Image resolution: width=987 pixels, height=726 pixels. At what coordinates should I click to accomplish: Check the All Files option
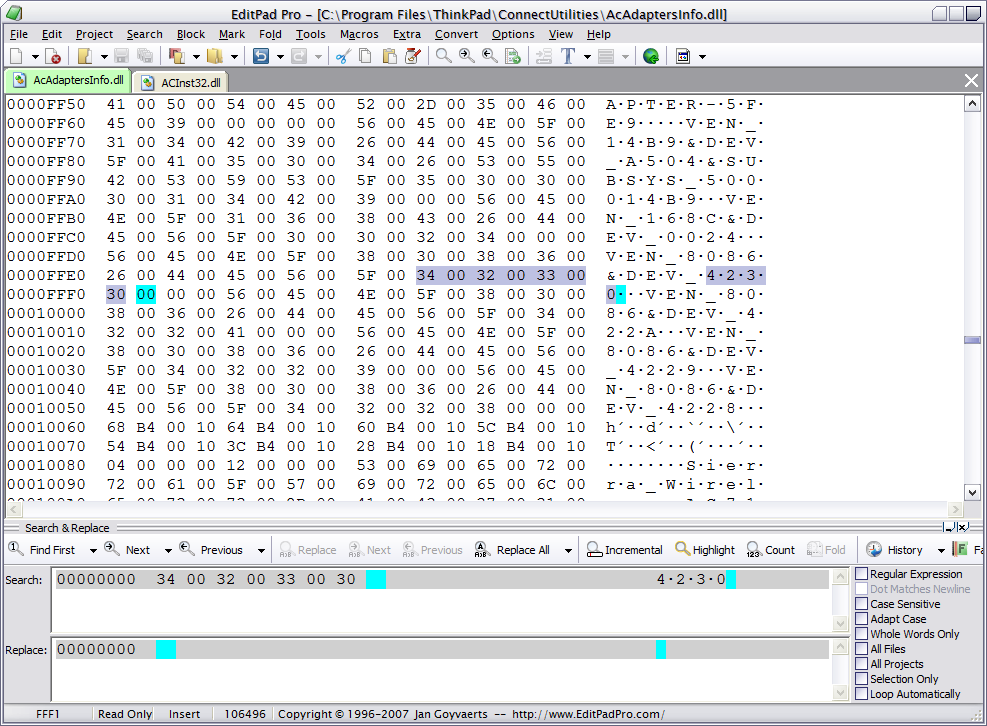(862, 649)
